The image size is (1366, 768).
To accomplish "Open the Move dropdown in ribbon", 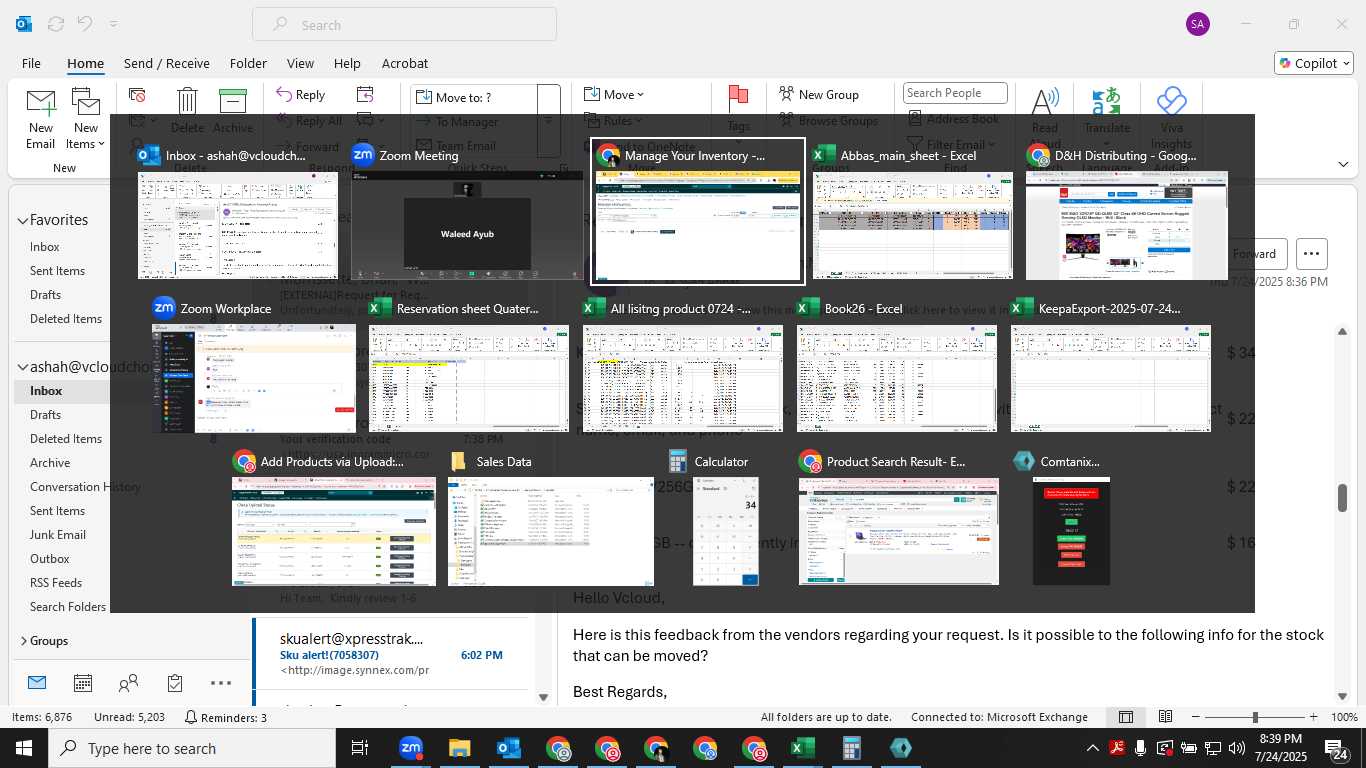I will [x=613, y=95].
